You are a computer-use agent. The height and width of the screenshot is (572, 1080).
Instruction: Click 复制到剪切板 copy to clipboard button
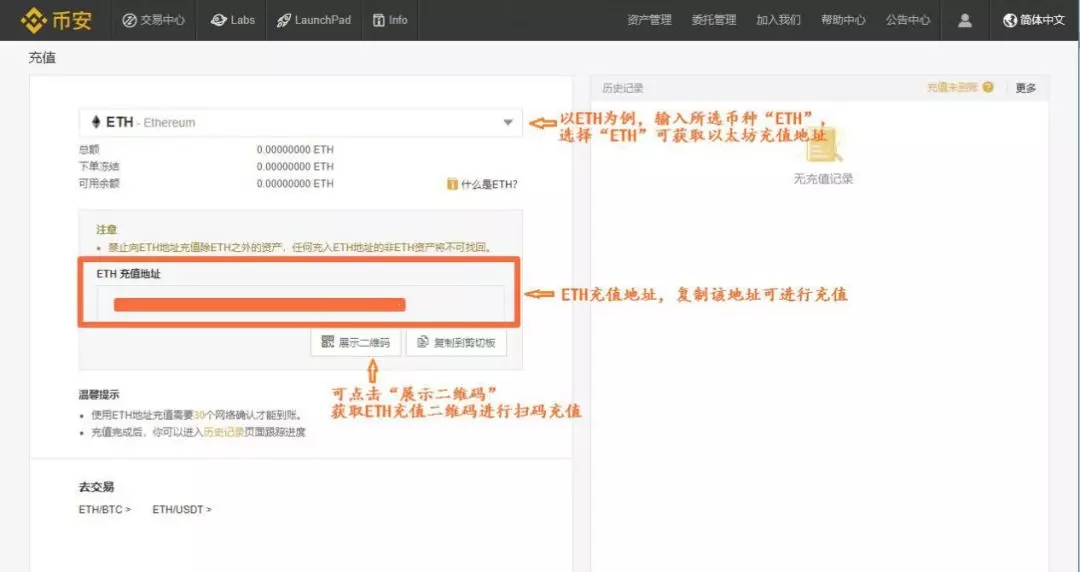(456, 342)
